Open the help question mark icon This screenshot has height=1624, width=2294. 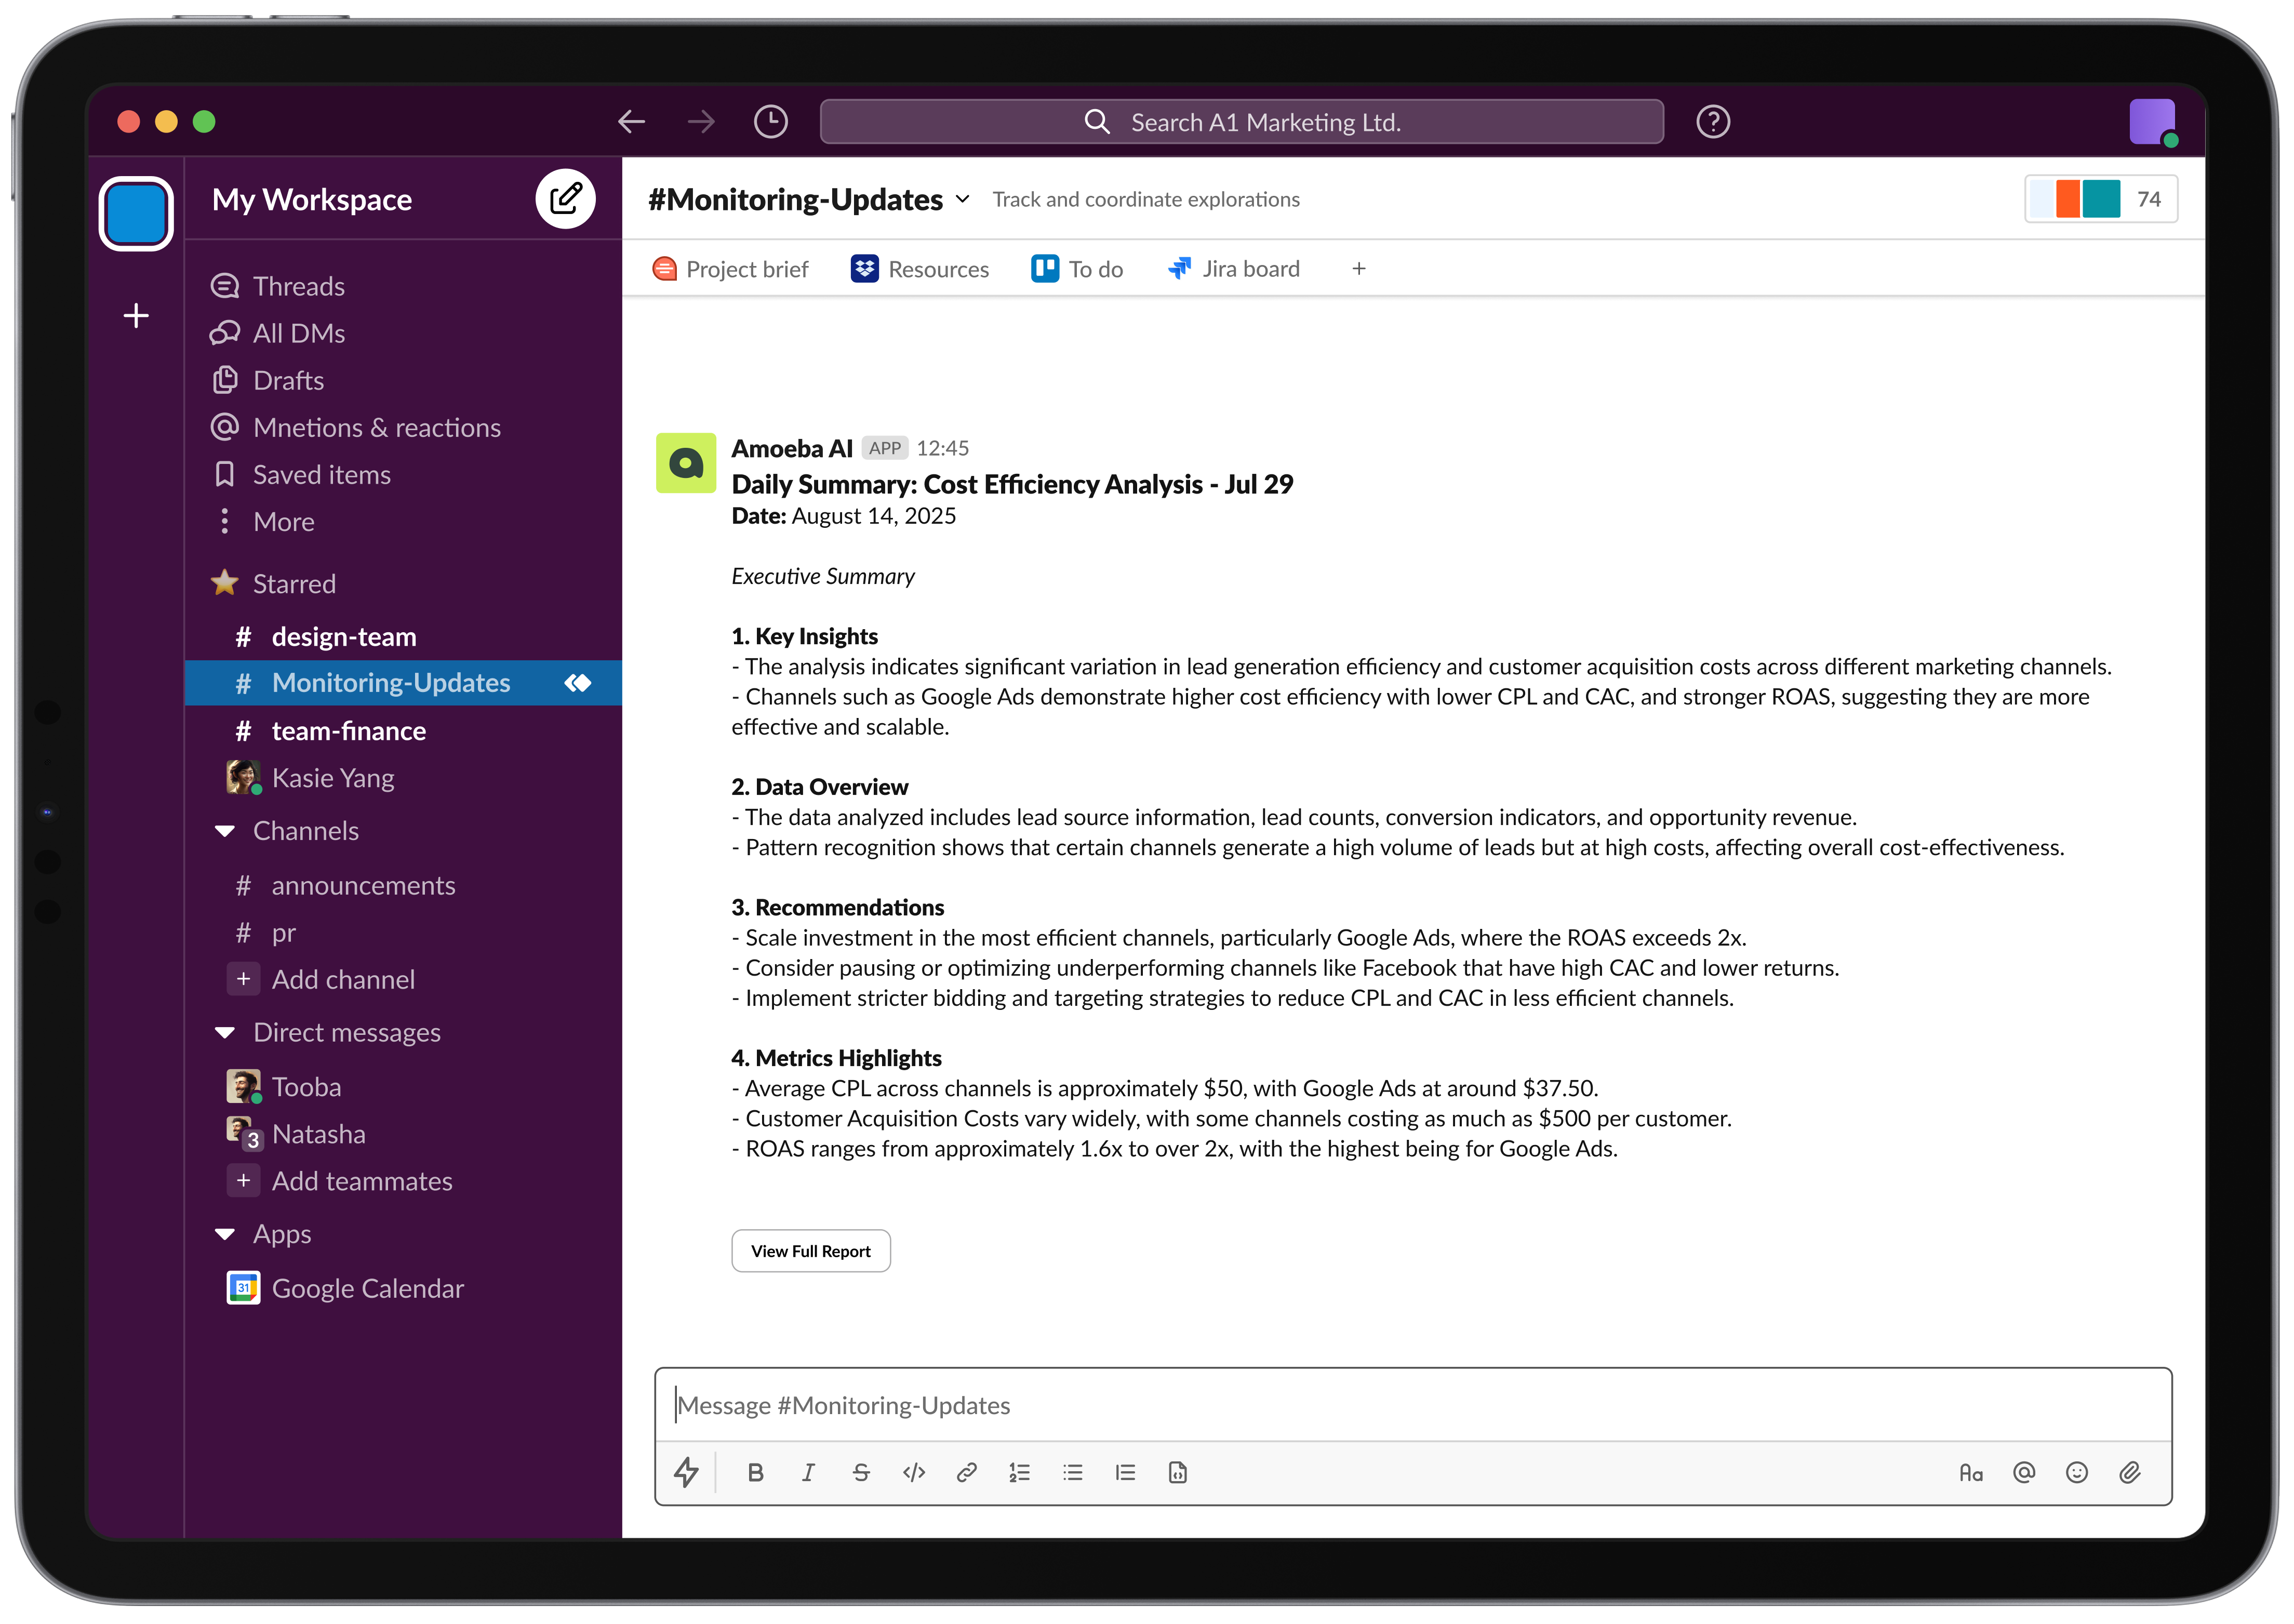(x=1712, y=122)
